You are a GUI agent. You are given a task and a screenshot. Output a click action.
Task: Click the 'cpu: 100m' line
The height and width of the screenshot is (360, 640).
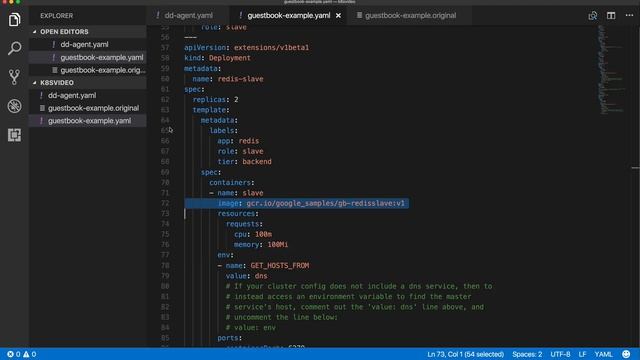click(253, 234)
